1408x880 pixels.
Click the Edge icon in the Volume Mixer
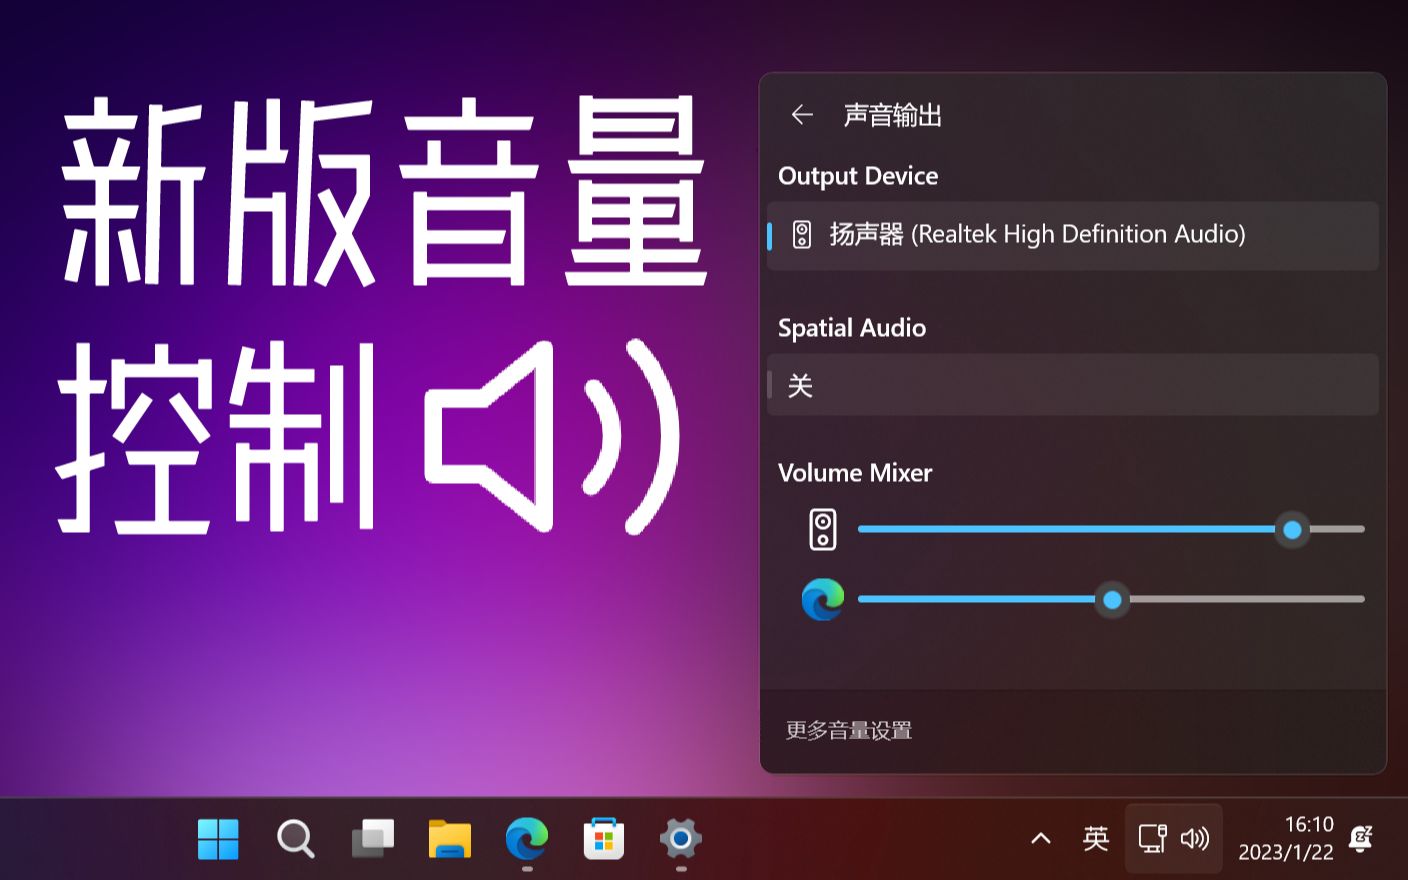822,599
